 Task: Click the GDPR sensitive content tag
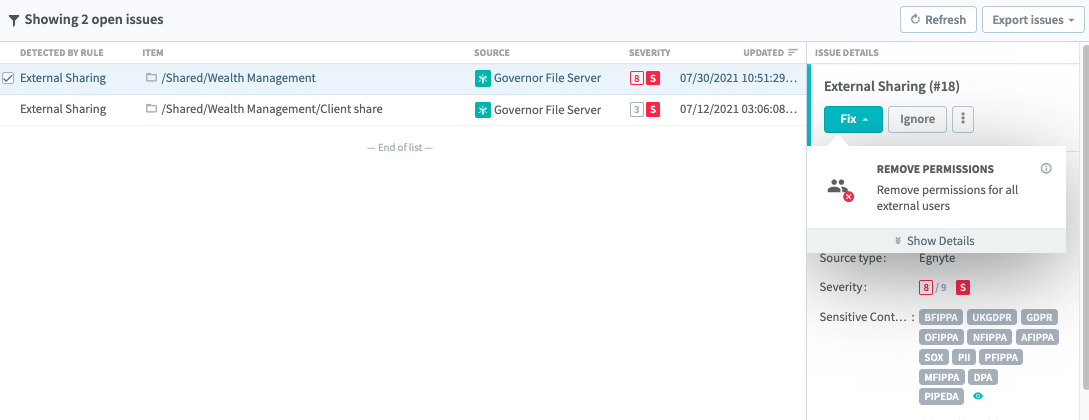pos(1040,317)
